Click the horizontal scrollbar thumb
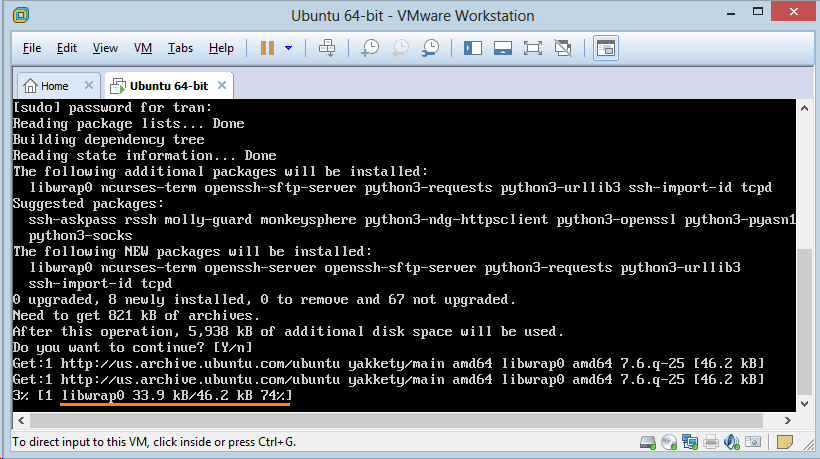The width and height of the screenshot is (820, 459). (396, 420)
